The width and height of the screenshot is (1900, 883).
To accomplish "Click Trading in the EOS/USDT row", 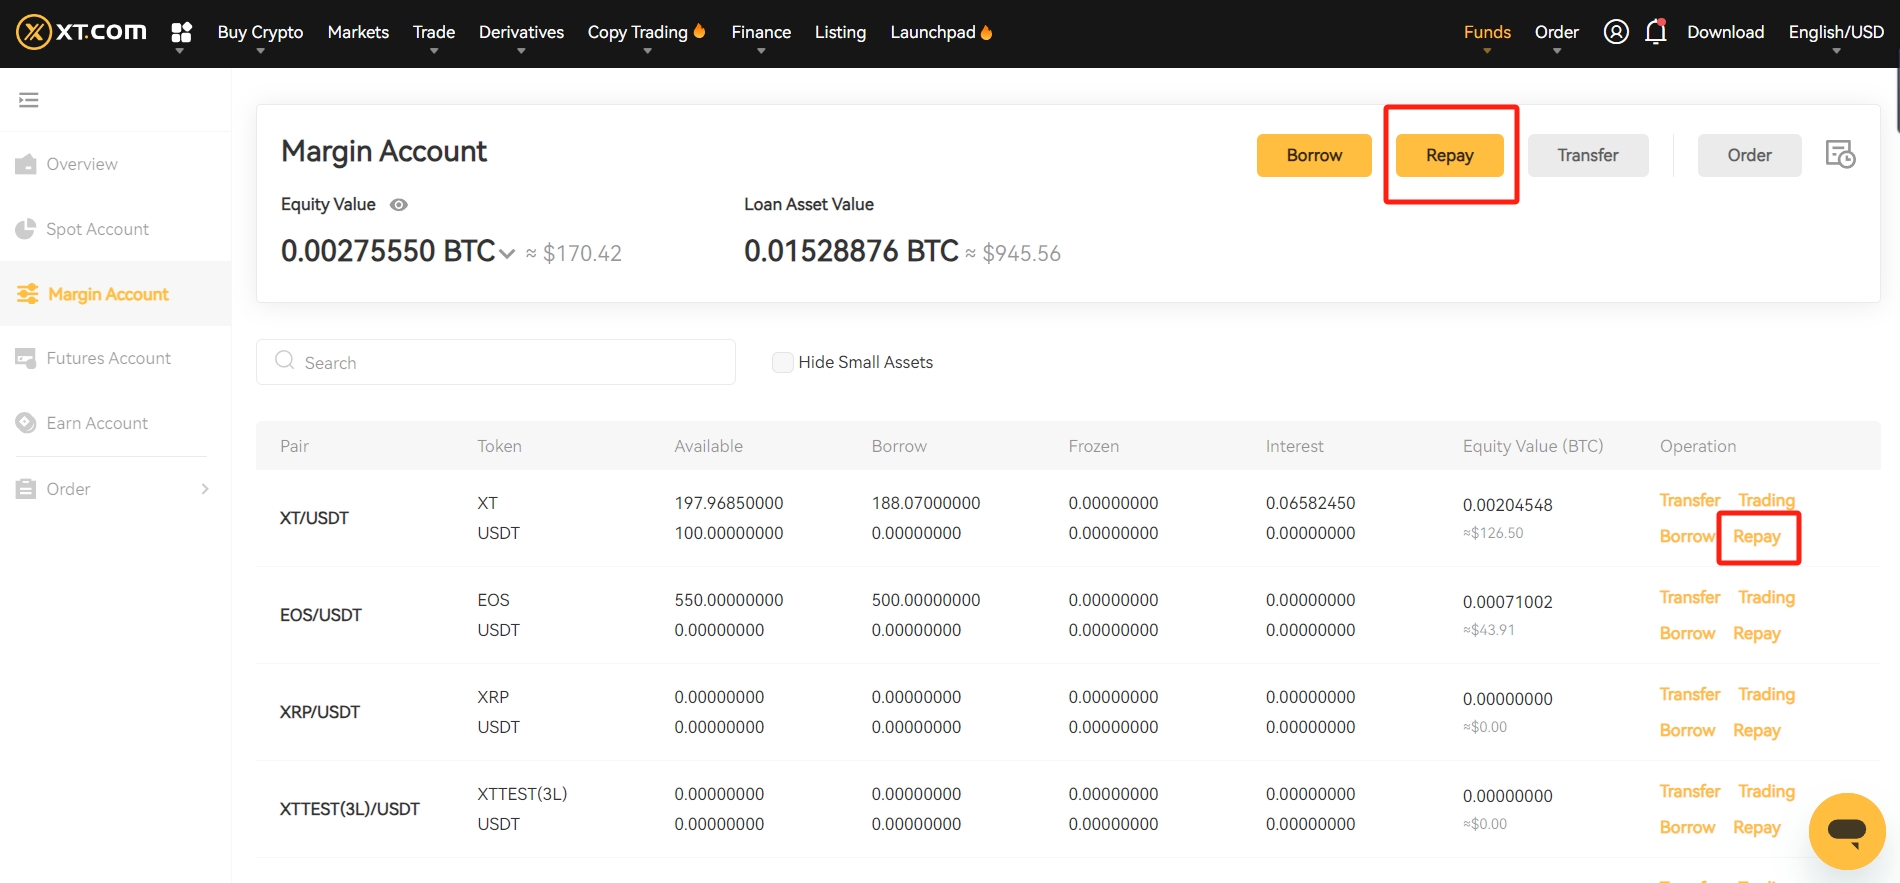I will (1766, 597).
